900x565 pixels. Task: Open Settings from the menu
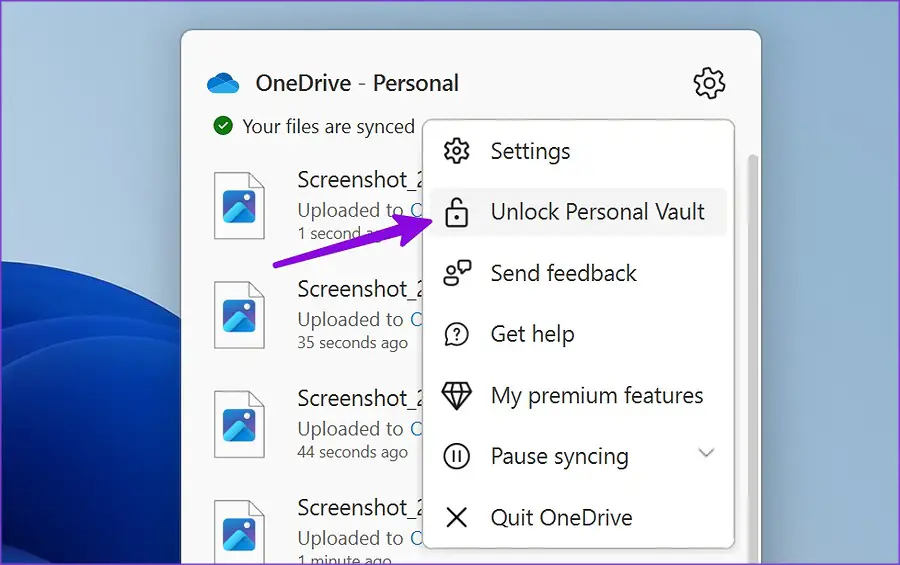click(x=530, y=151)
